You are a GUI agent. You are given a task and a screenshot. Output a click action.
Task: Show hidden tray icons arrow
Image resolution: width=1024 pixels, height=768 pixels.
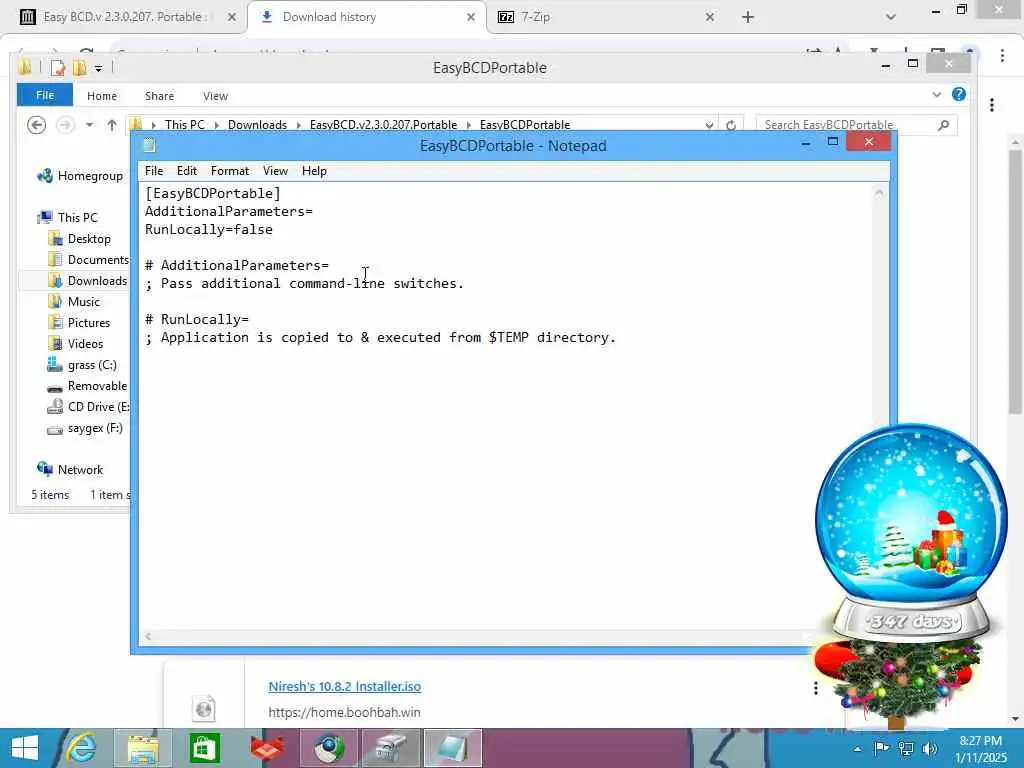point(857,749)
